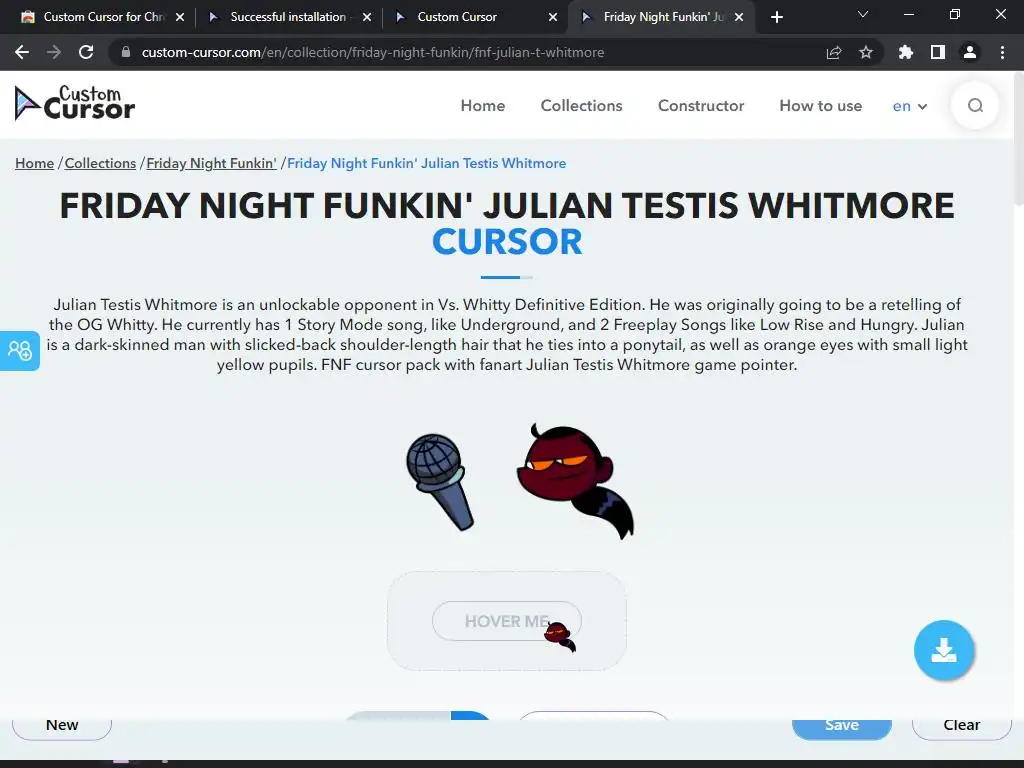Click the microphone cursor image
Image resolution: width=1024 pixels, height=768 pixels.
coord(440,482)
